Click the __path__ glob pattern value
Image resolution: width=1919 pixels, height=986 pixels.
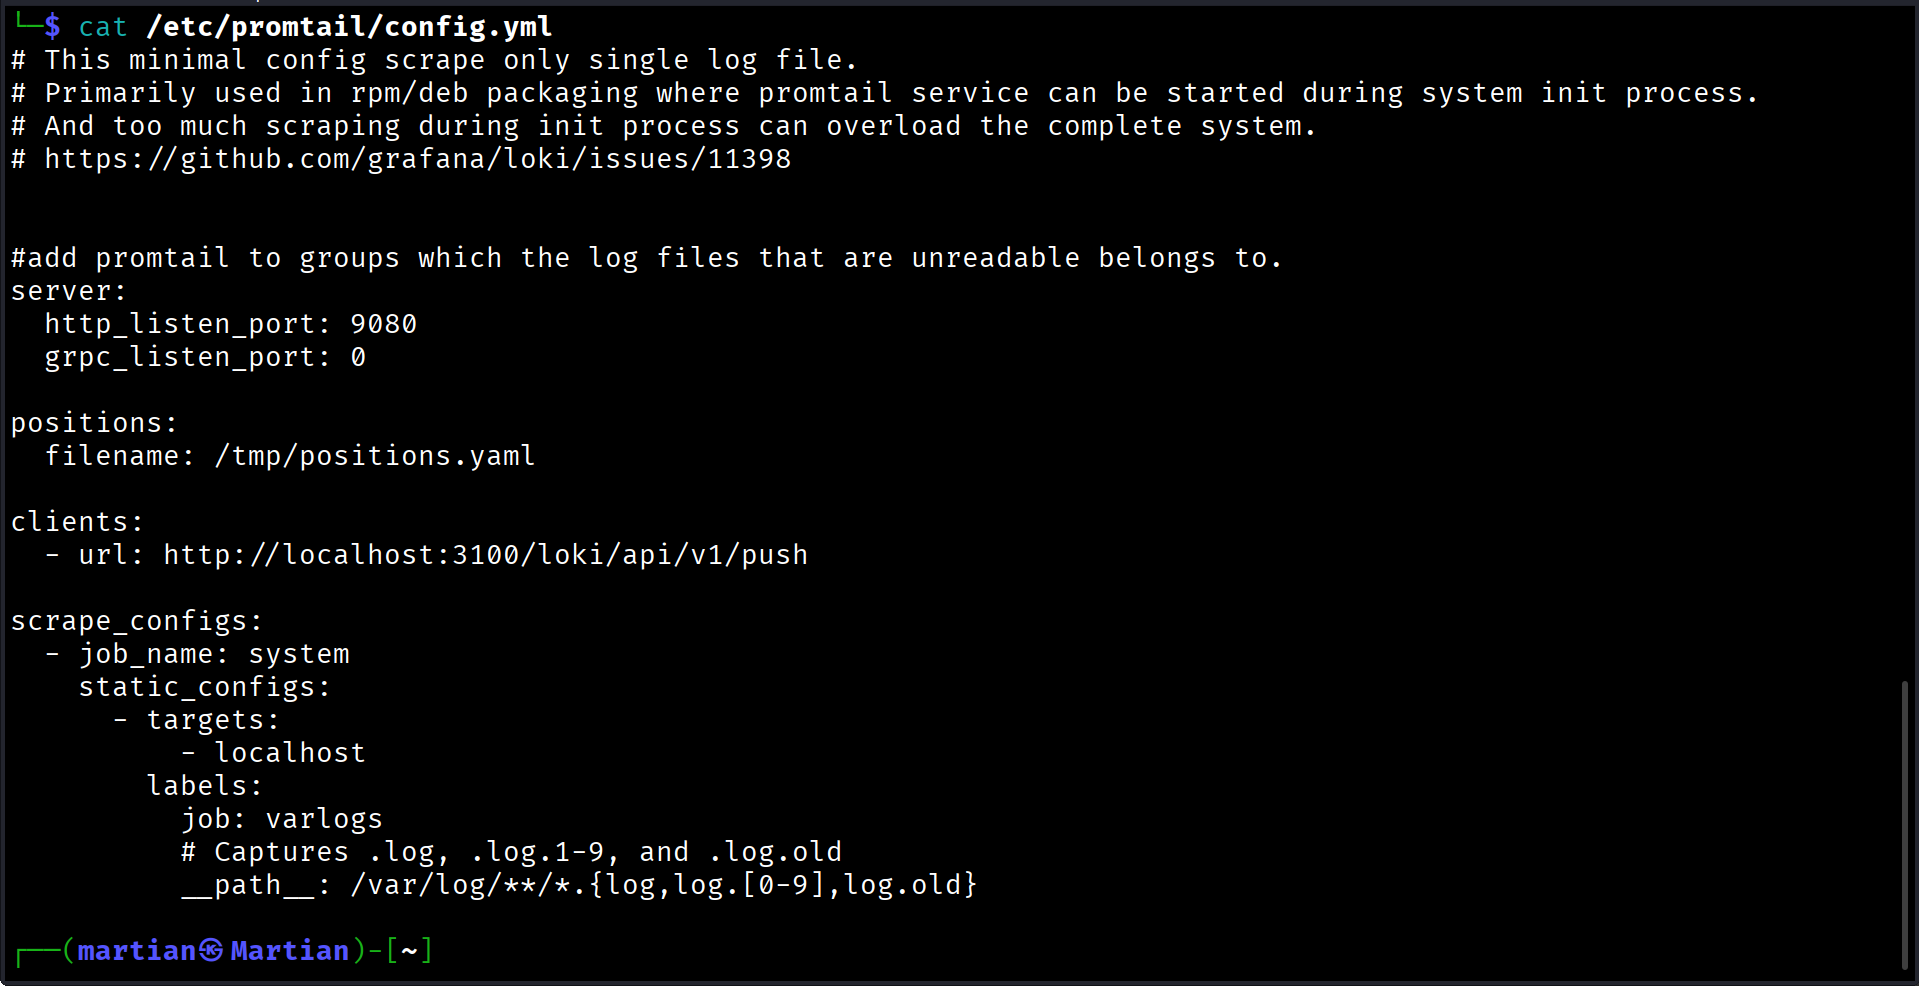[x=663, y=885]
